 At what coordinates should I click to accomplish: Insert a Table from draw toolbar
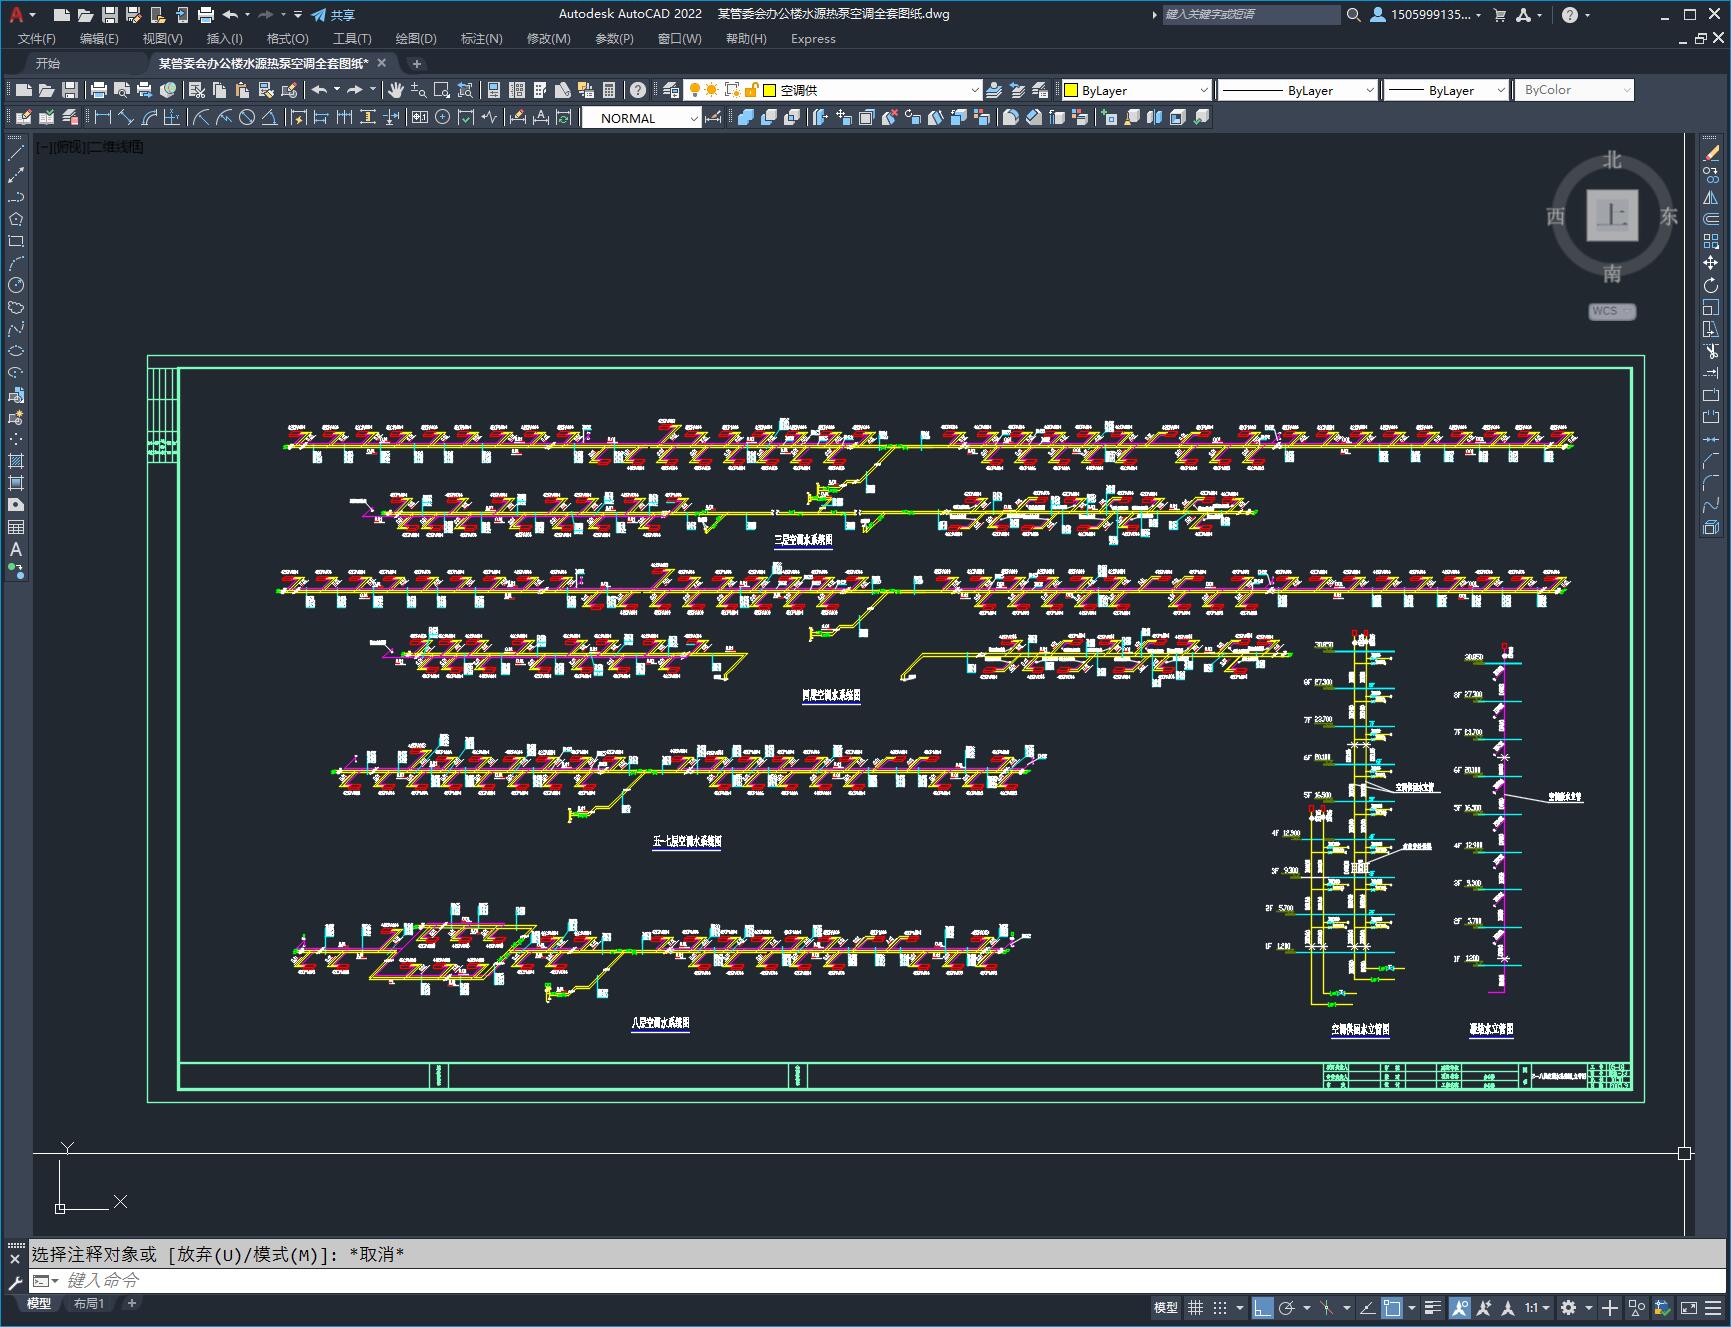tap(16, 527)
